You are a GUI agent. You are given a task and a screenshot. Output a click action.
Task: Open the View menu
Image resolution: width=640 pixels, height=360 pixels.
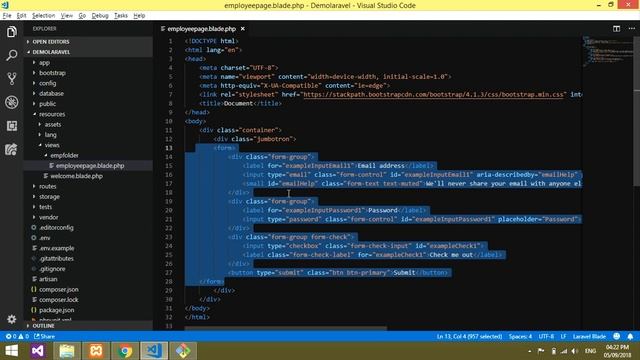pyautogui.click(x=67, y=16)
